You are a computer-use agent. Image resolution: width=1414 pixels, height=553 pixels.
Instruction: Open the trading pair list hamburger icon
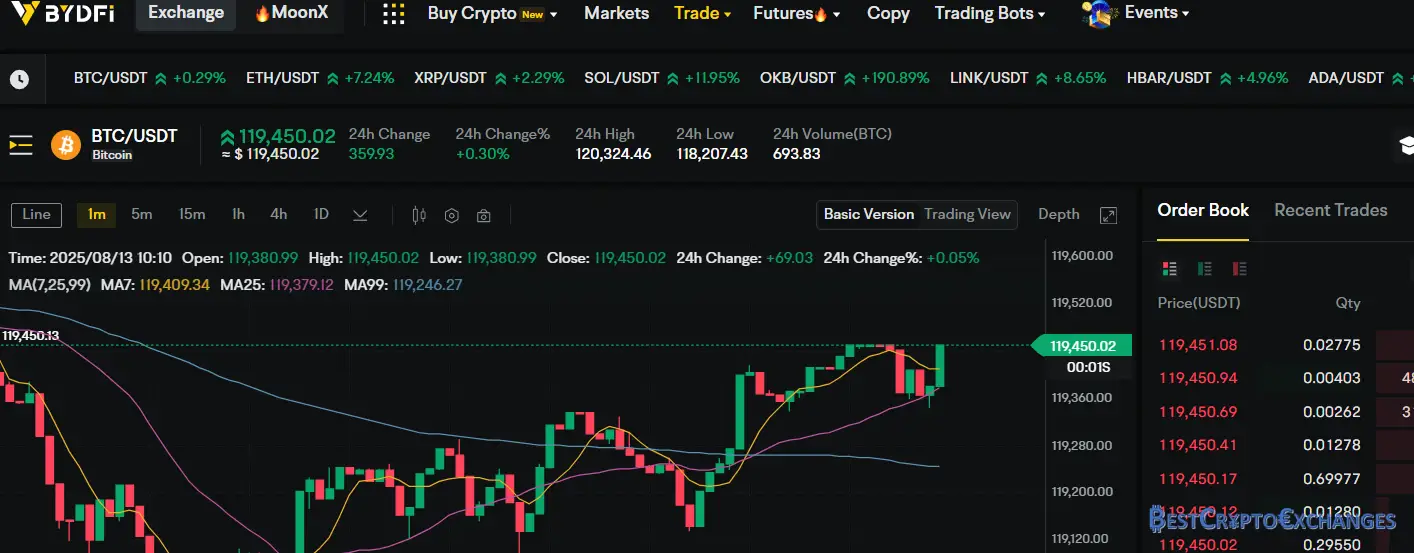click(x=21, y=145)
